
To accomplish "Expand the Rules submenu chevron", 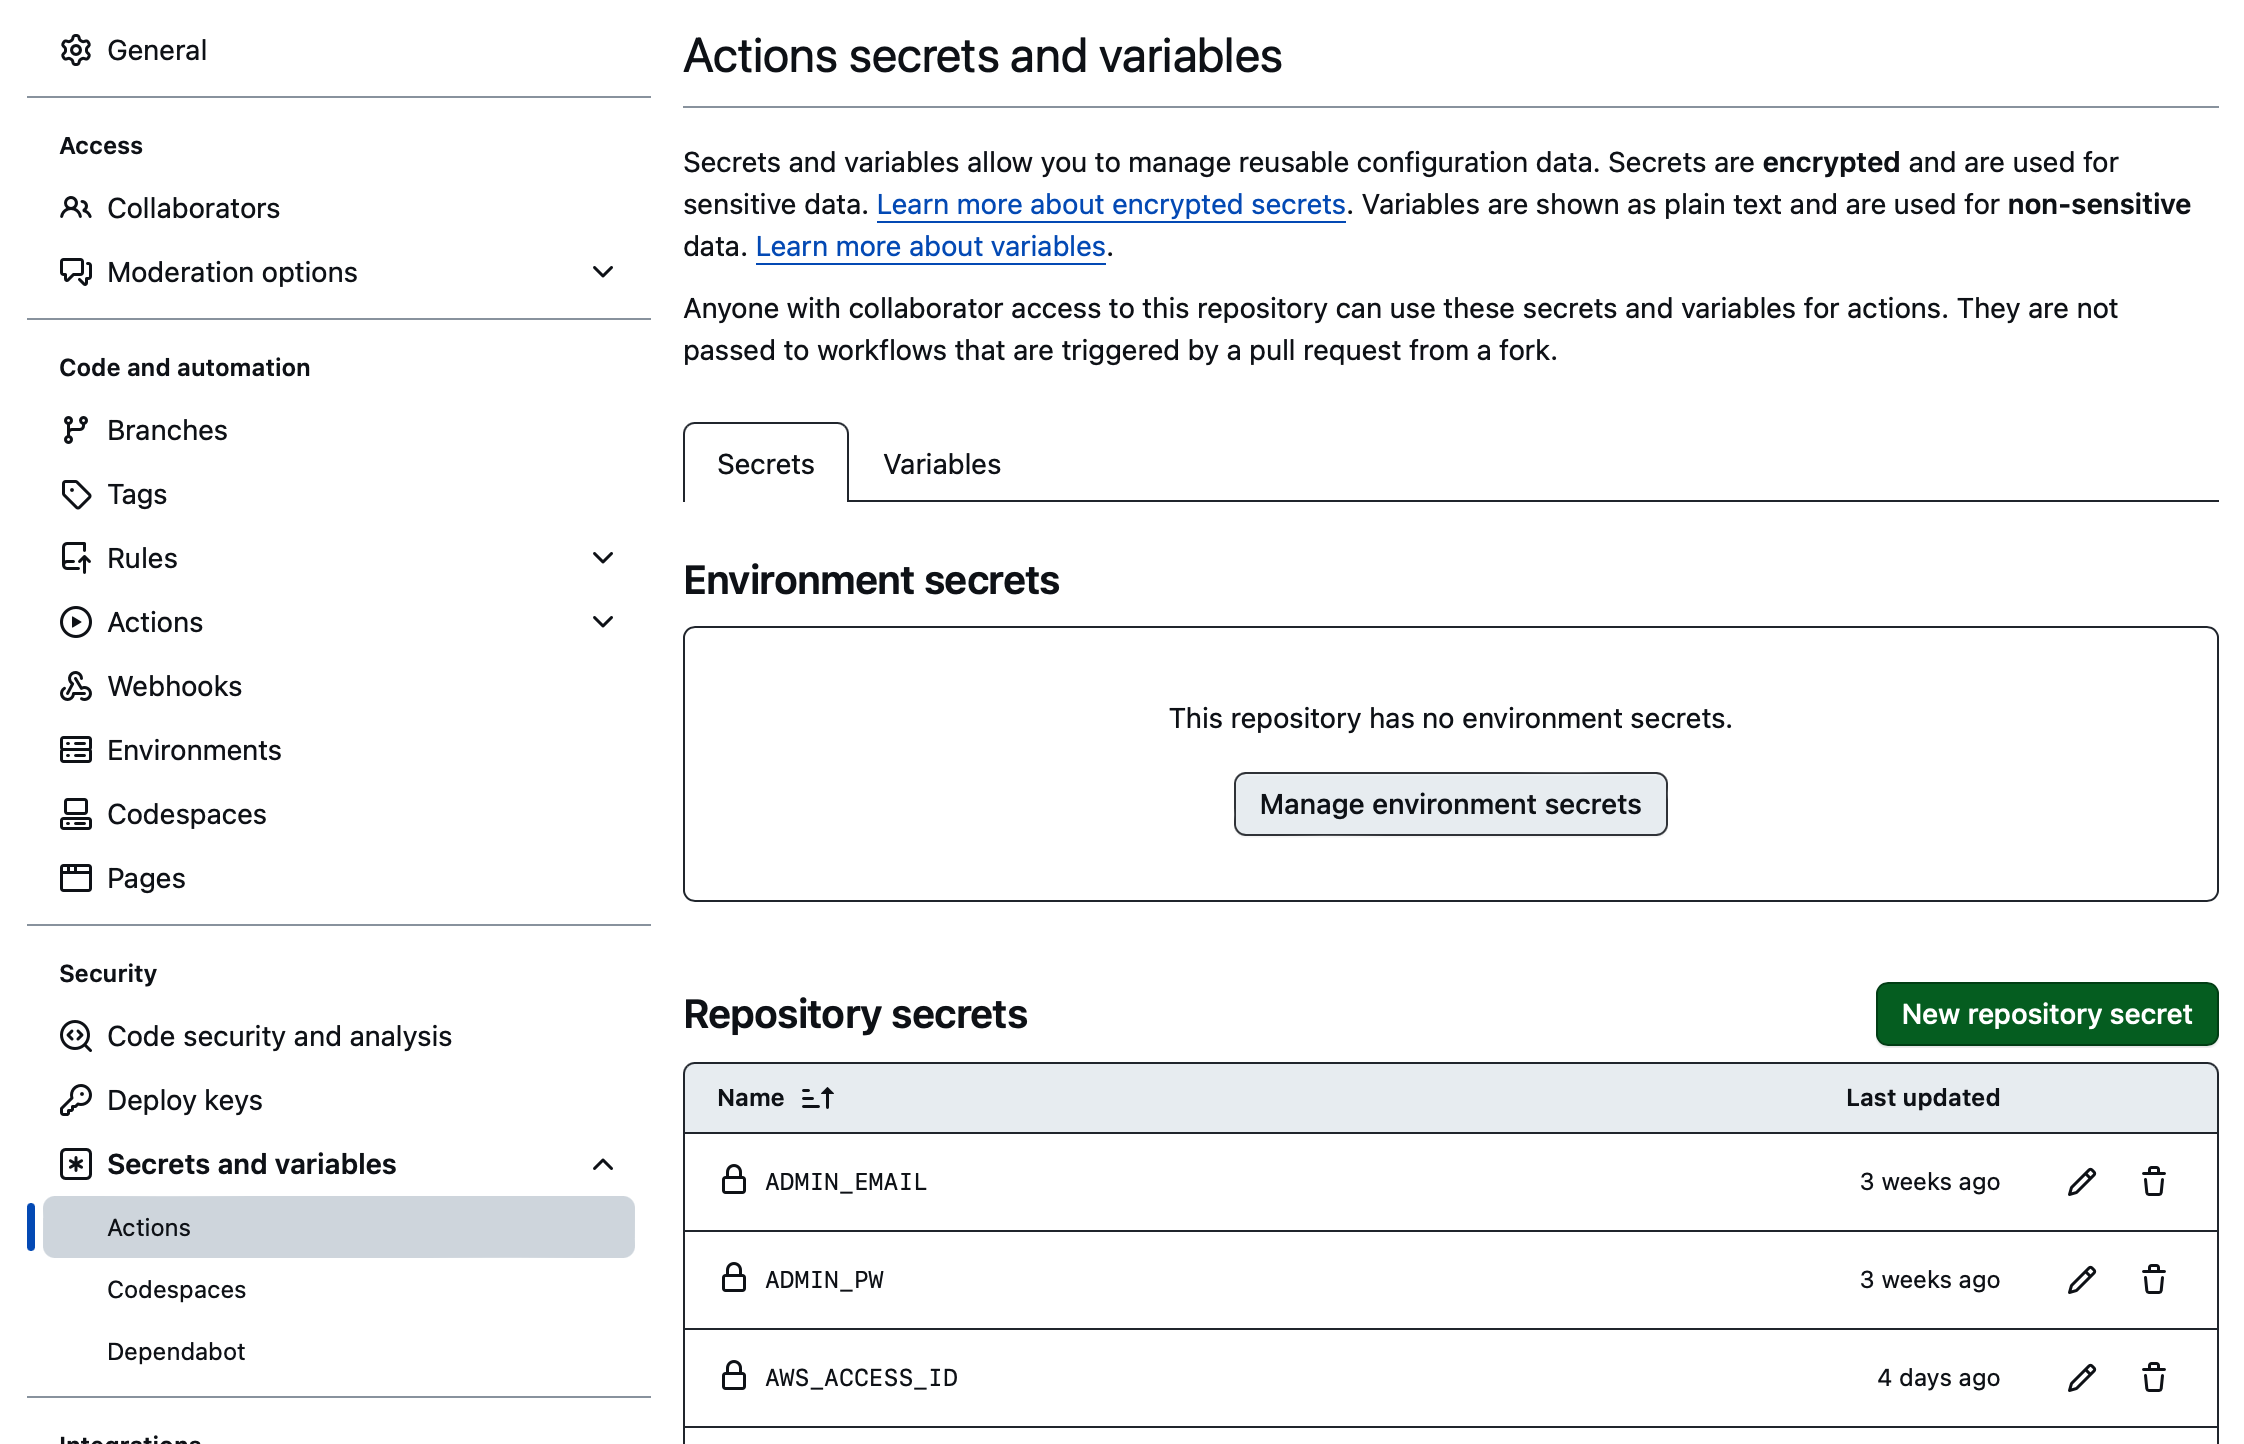I will (602, 558).
